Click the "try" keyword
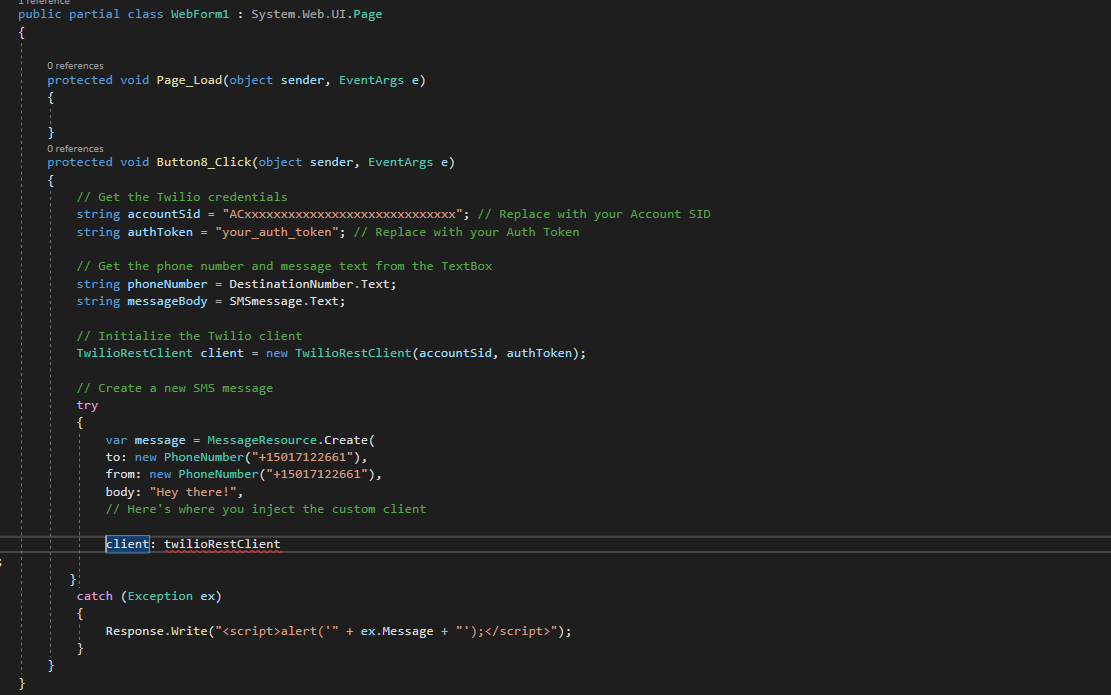1111x695 pixels. (87, 405)
